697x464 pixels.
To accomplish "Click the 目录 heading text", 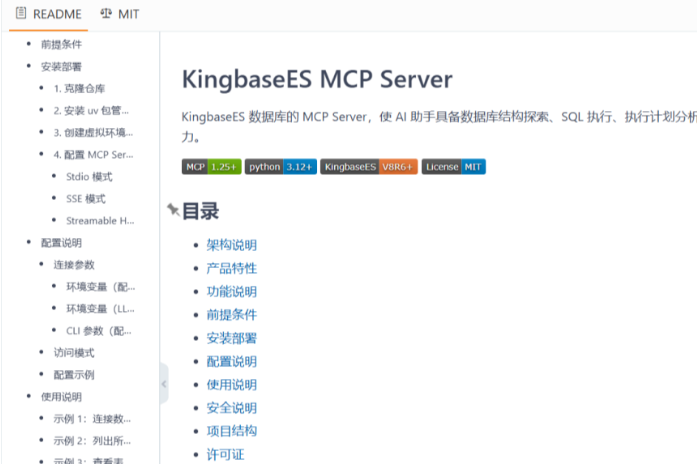I will 200,211.
